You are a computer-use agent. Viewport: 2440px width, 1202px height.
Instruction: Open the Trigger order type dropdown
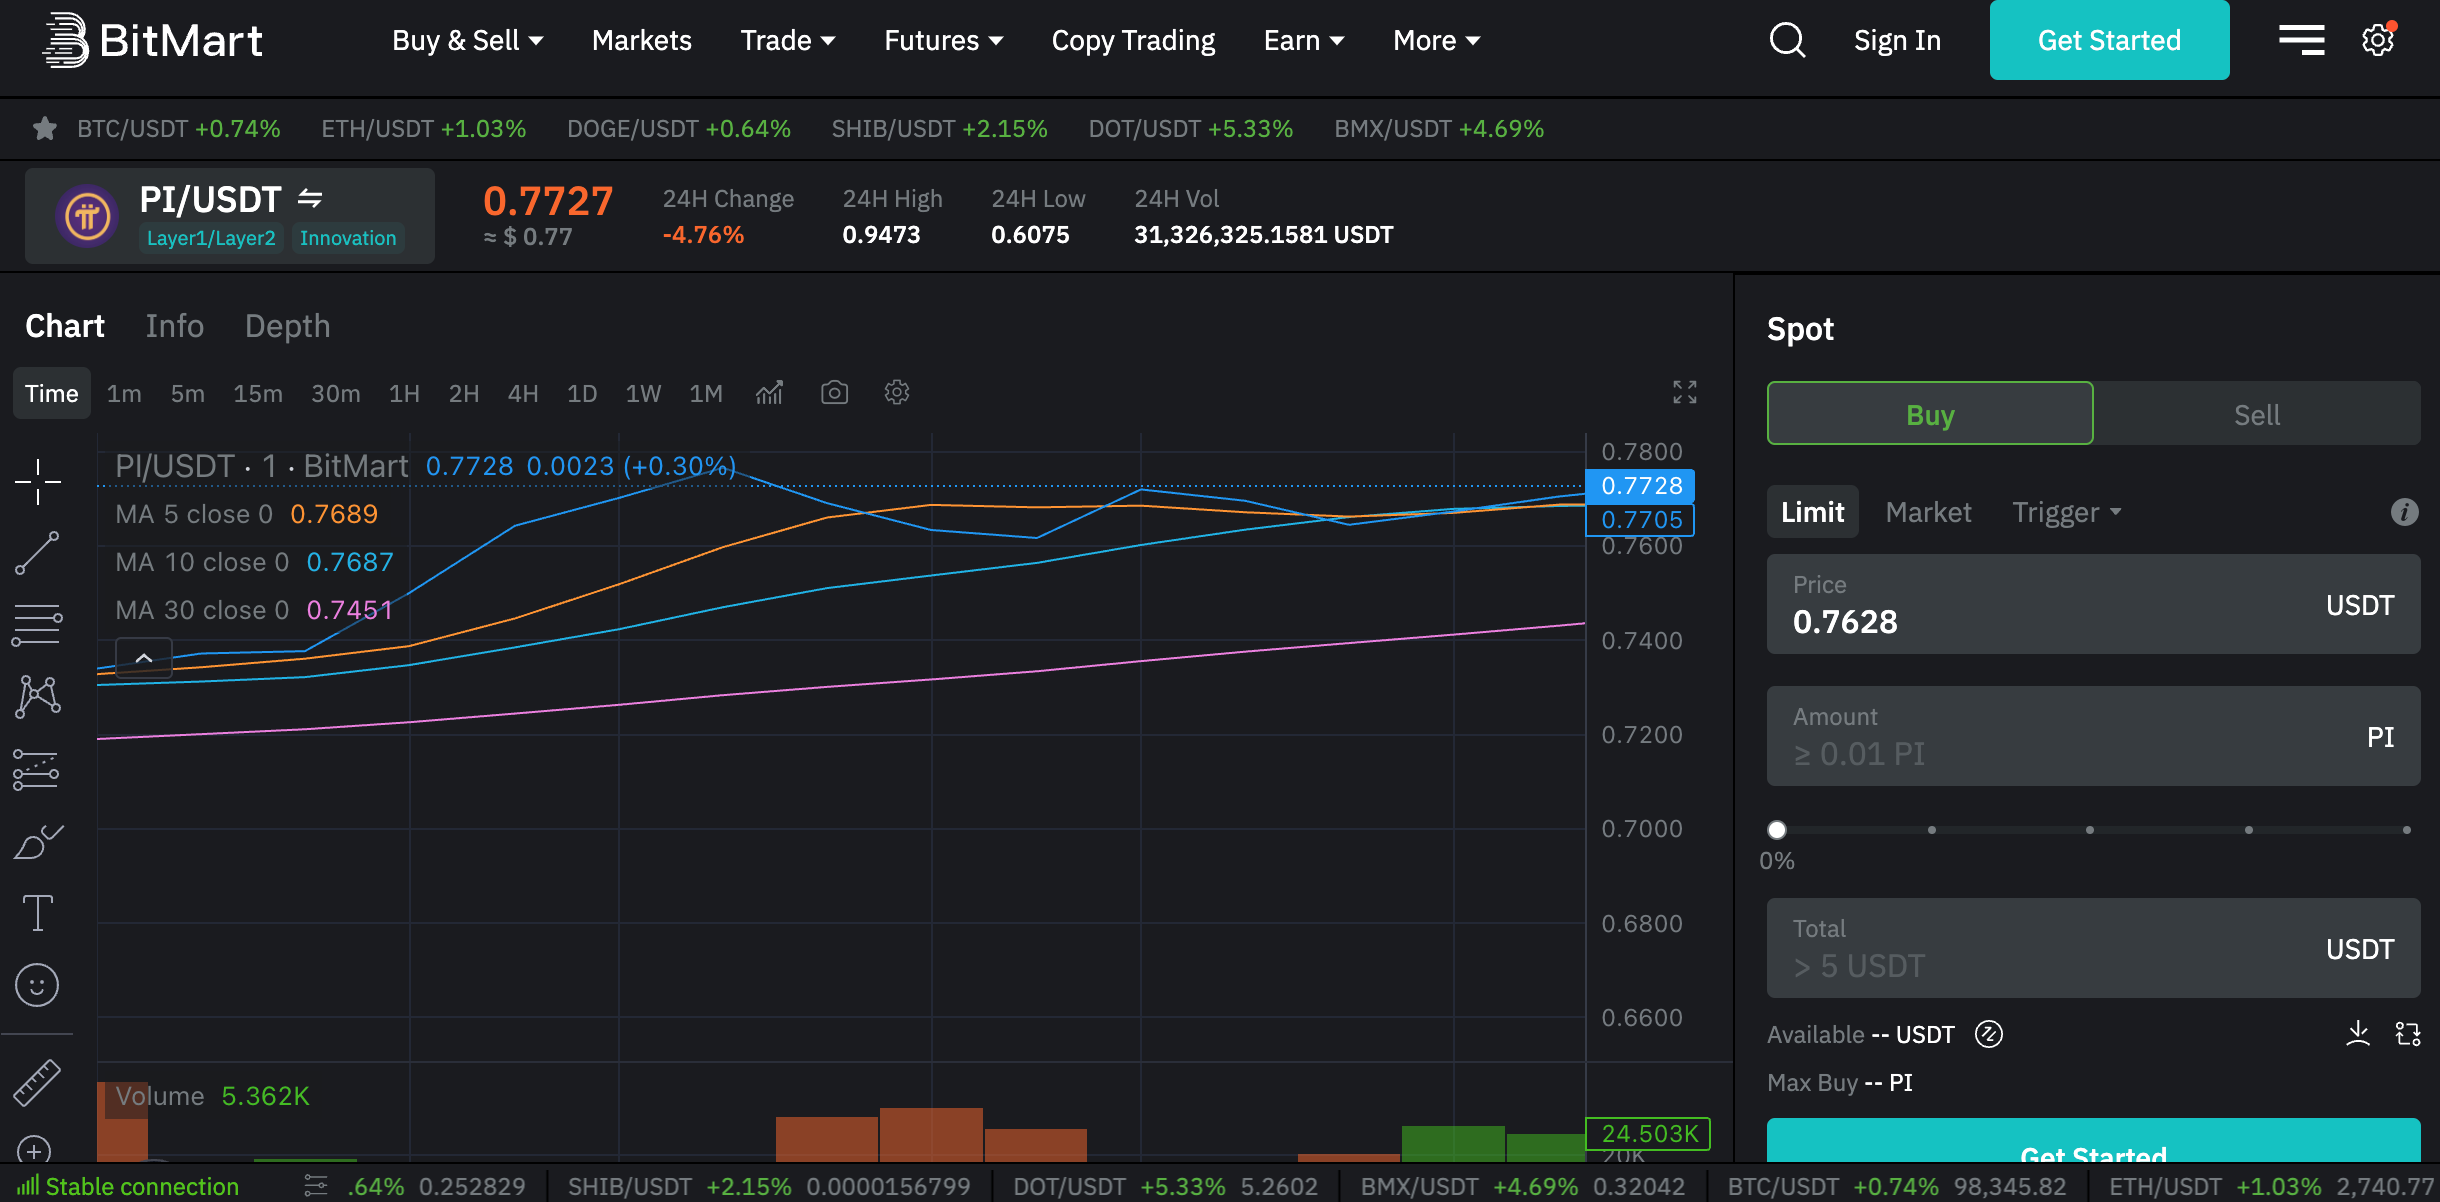(2066, 512)
